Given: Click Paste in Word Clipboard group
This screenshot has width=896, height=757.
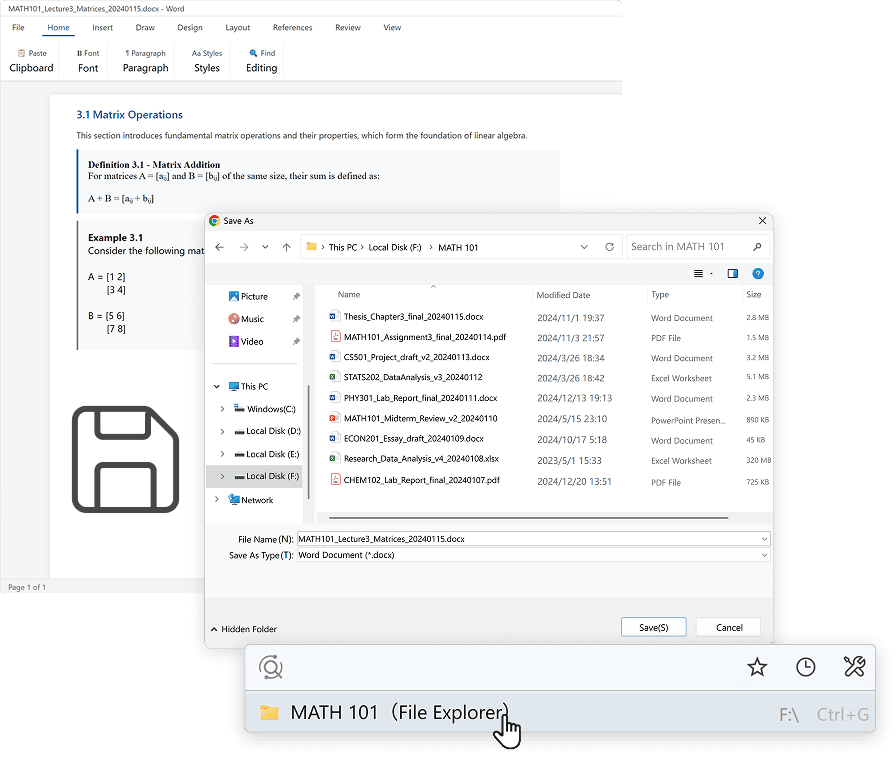Looking at the screenshot, I should point(32,53).
